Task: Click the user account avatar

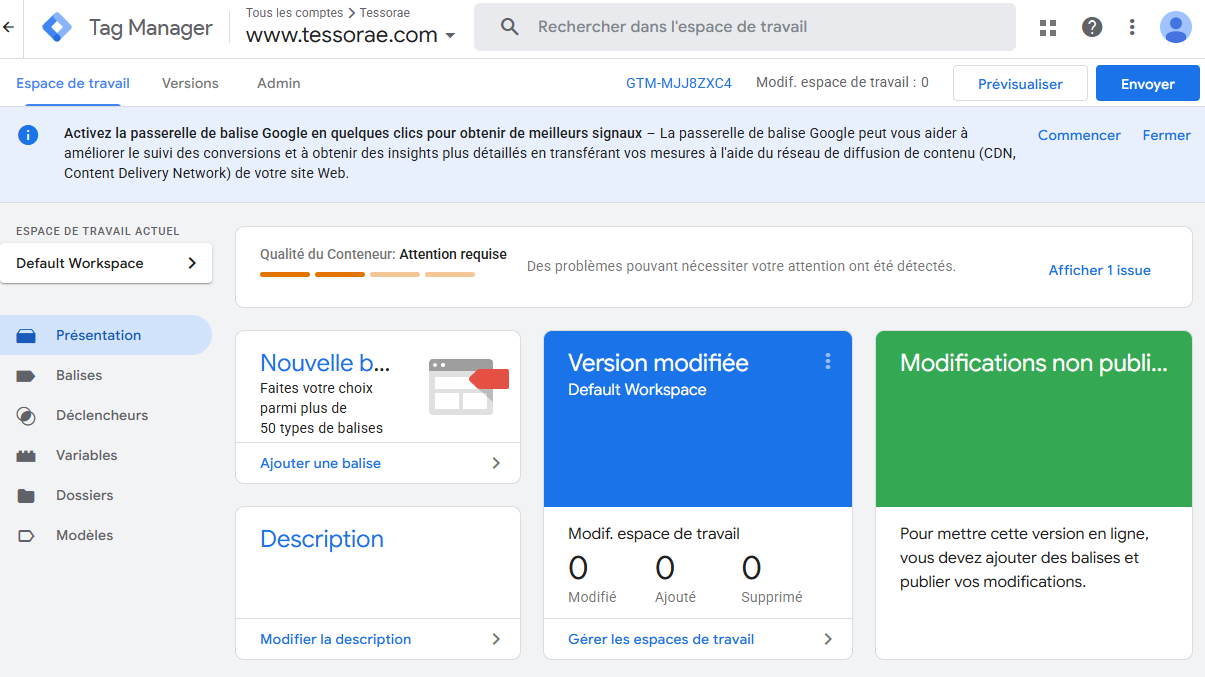Action: pos(1176,27)
